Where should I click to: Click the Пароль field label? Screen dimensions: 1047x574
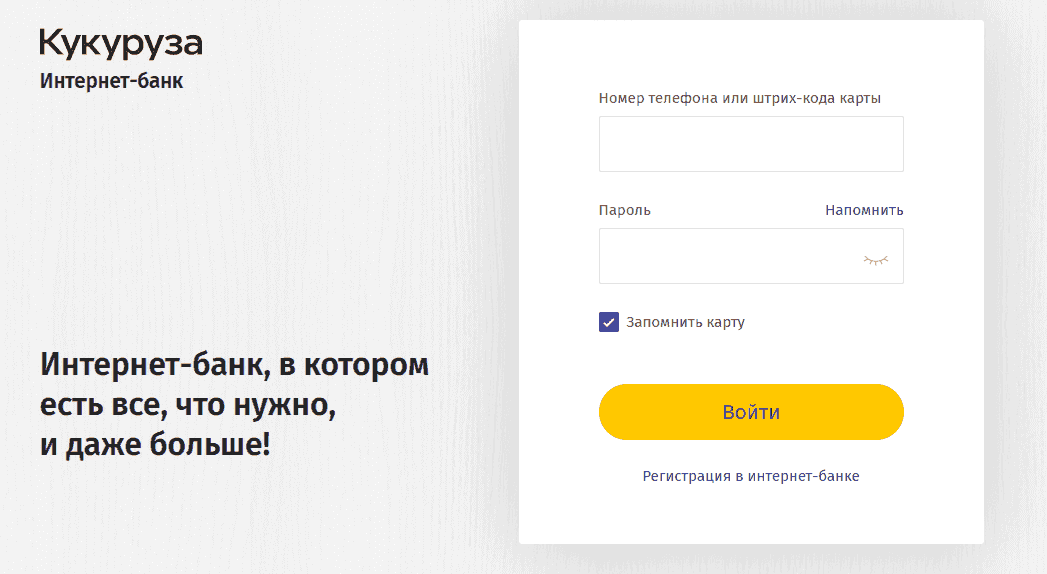pyautogui.click(x=624, y=210)
